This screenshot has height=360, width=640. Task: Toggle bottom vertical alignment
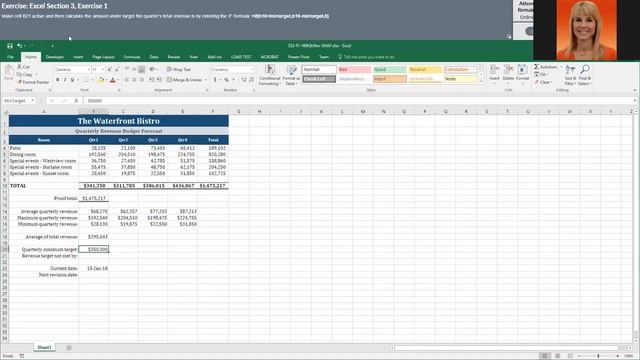click(142, 69)
